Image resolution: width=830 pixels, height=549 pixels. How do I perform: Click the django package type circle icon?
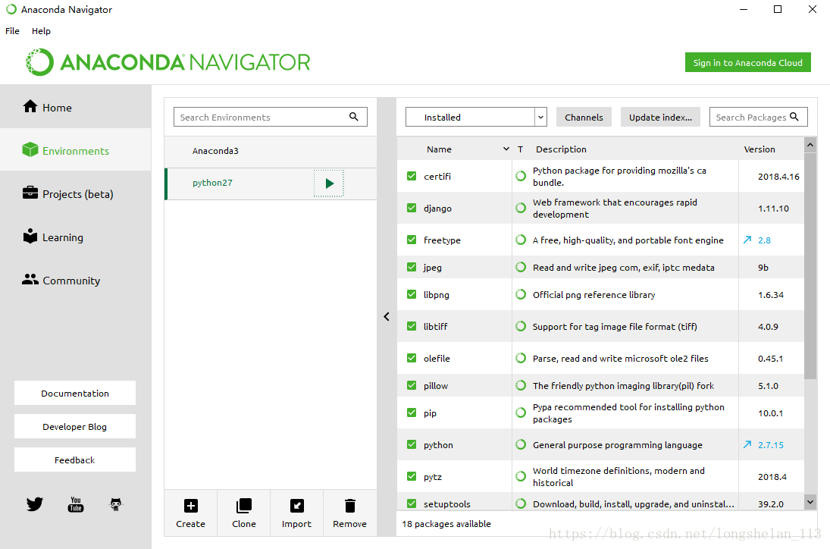pyautogui.click(x=521, y=208)
